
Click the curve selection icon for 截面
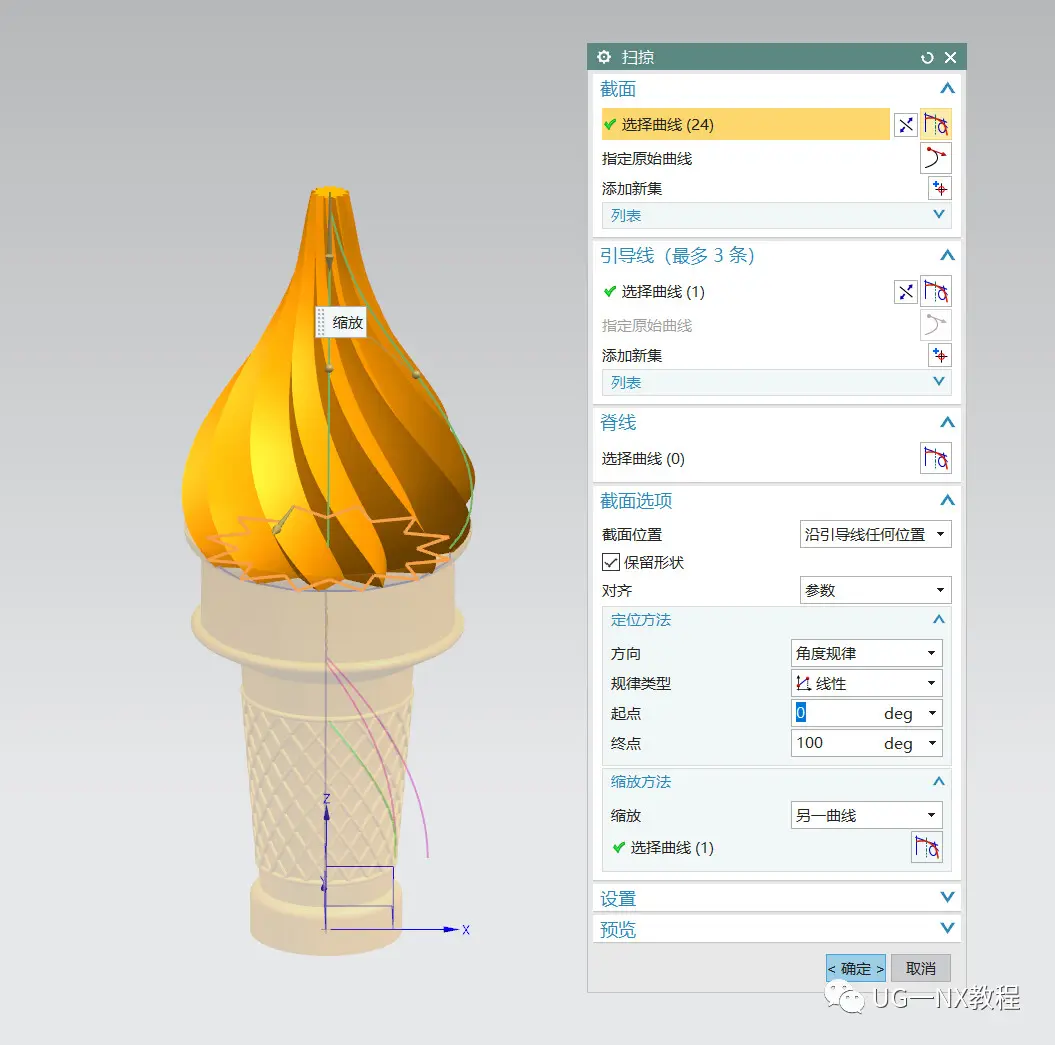coord(936,125)
